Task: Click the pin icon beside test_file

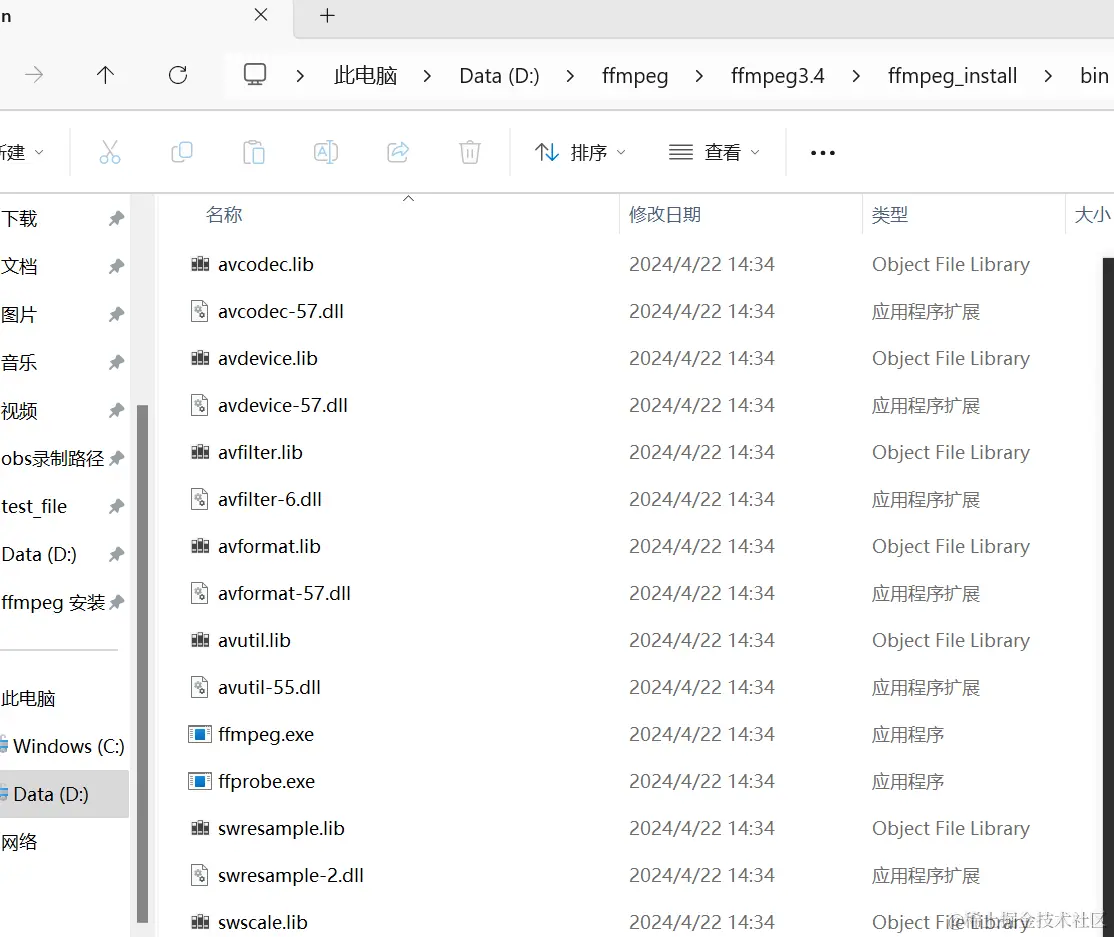Action: (117, 507)
